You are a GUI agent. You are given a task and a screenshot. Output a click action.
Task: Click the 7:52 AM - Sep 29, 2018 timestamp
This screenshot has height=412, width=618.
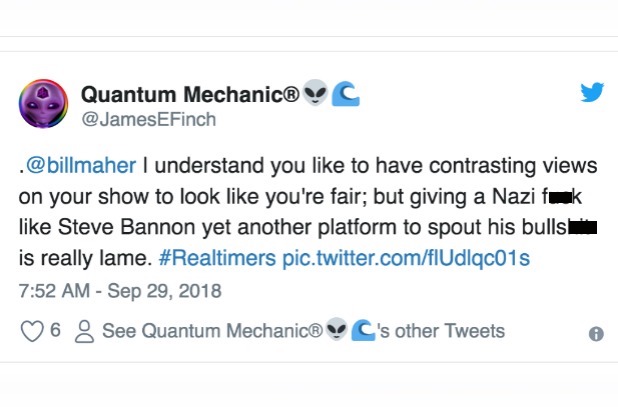(120, 292)
